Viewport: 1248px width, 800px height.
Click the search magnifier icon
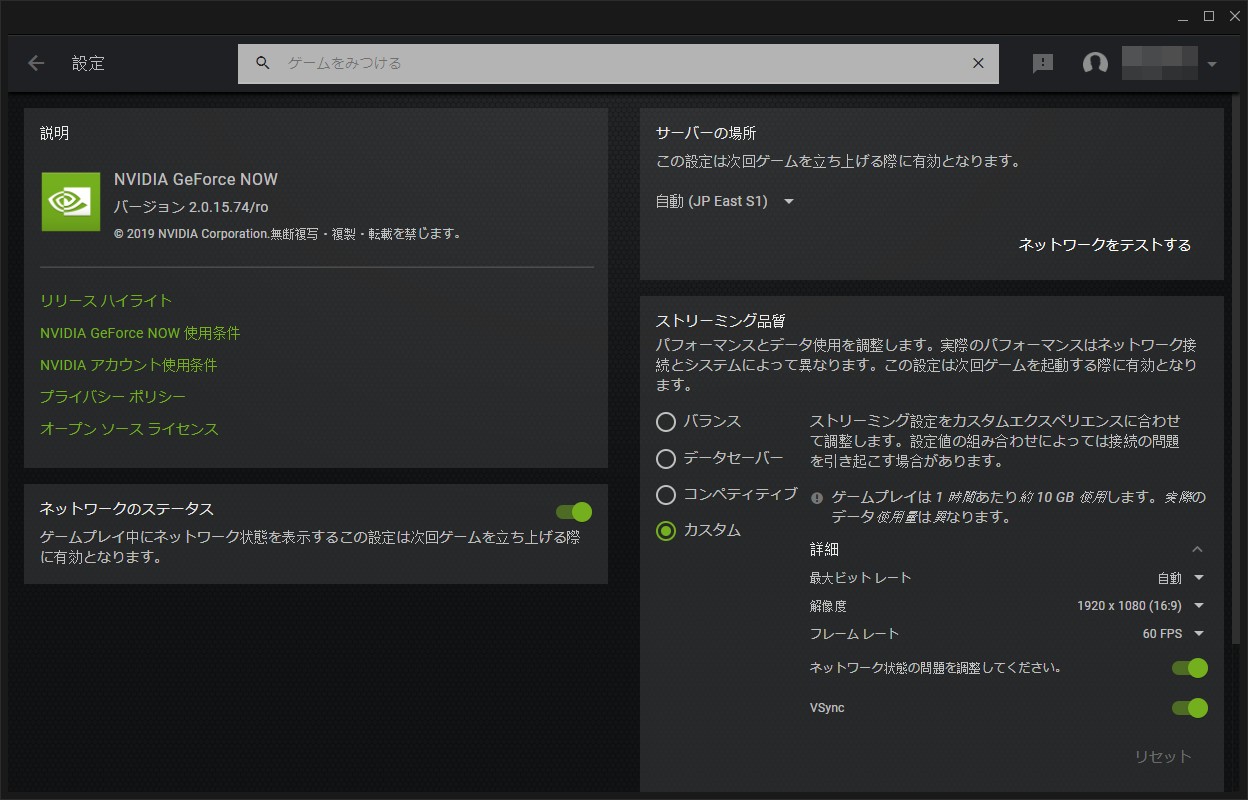tap(263, 63)
